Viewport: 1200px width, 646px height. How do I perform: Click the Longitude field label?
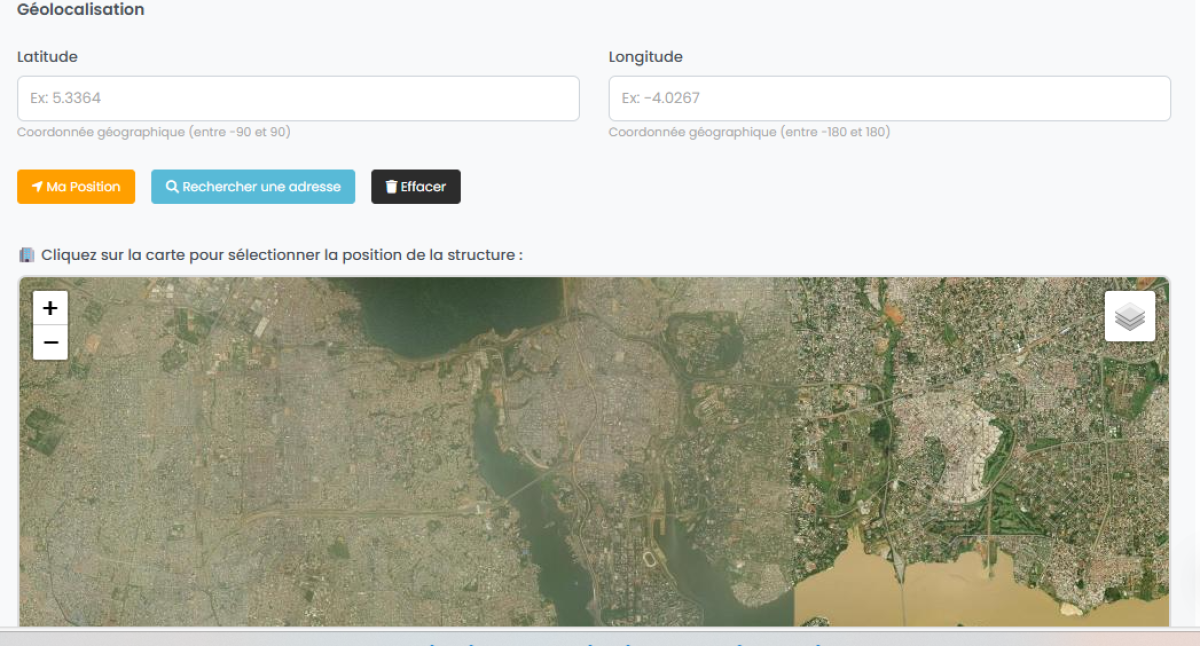click(x=645, y=57)
